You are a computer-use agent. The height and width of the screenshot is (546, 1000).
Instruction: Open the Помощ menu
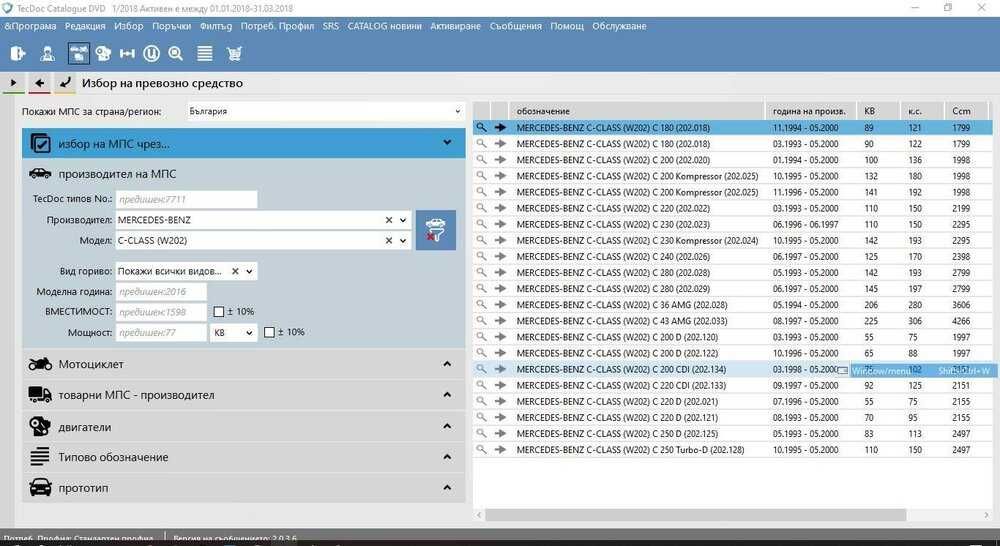pos(567,26)
